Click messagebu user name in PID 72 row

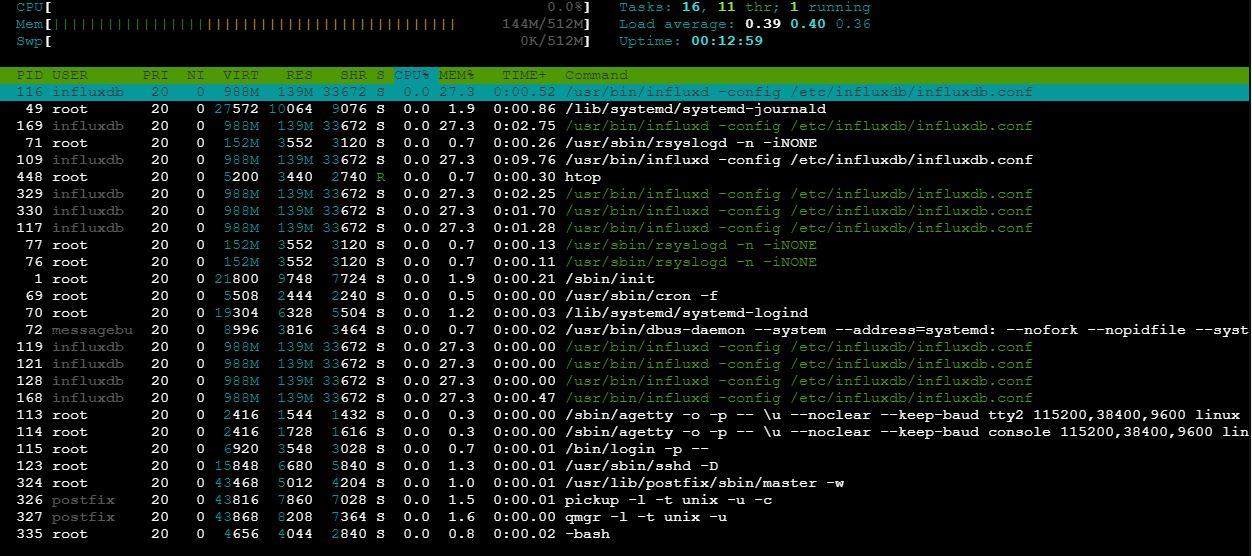(92, 330)
